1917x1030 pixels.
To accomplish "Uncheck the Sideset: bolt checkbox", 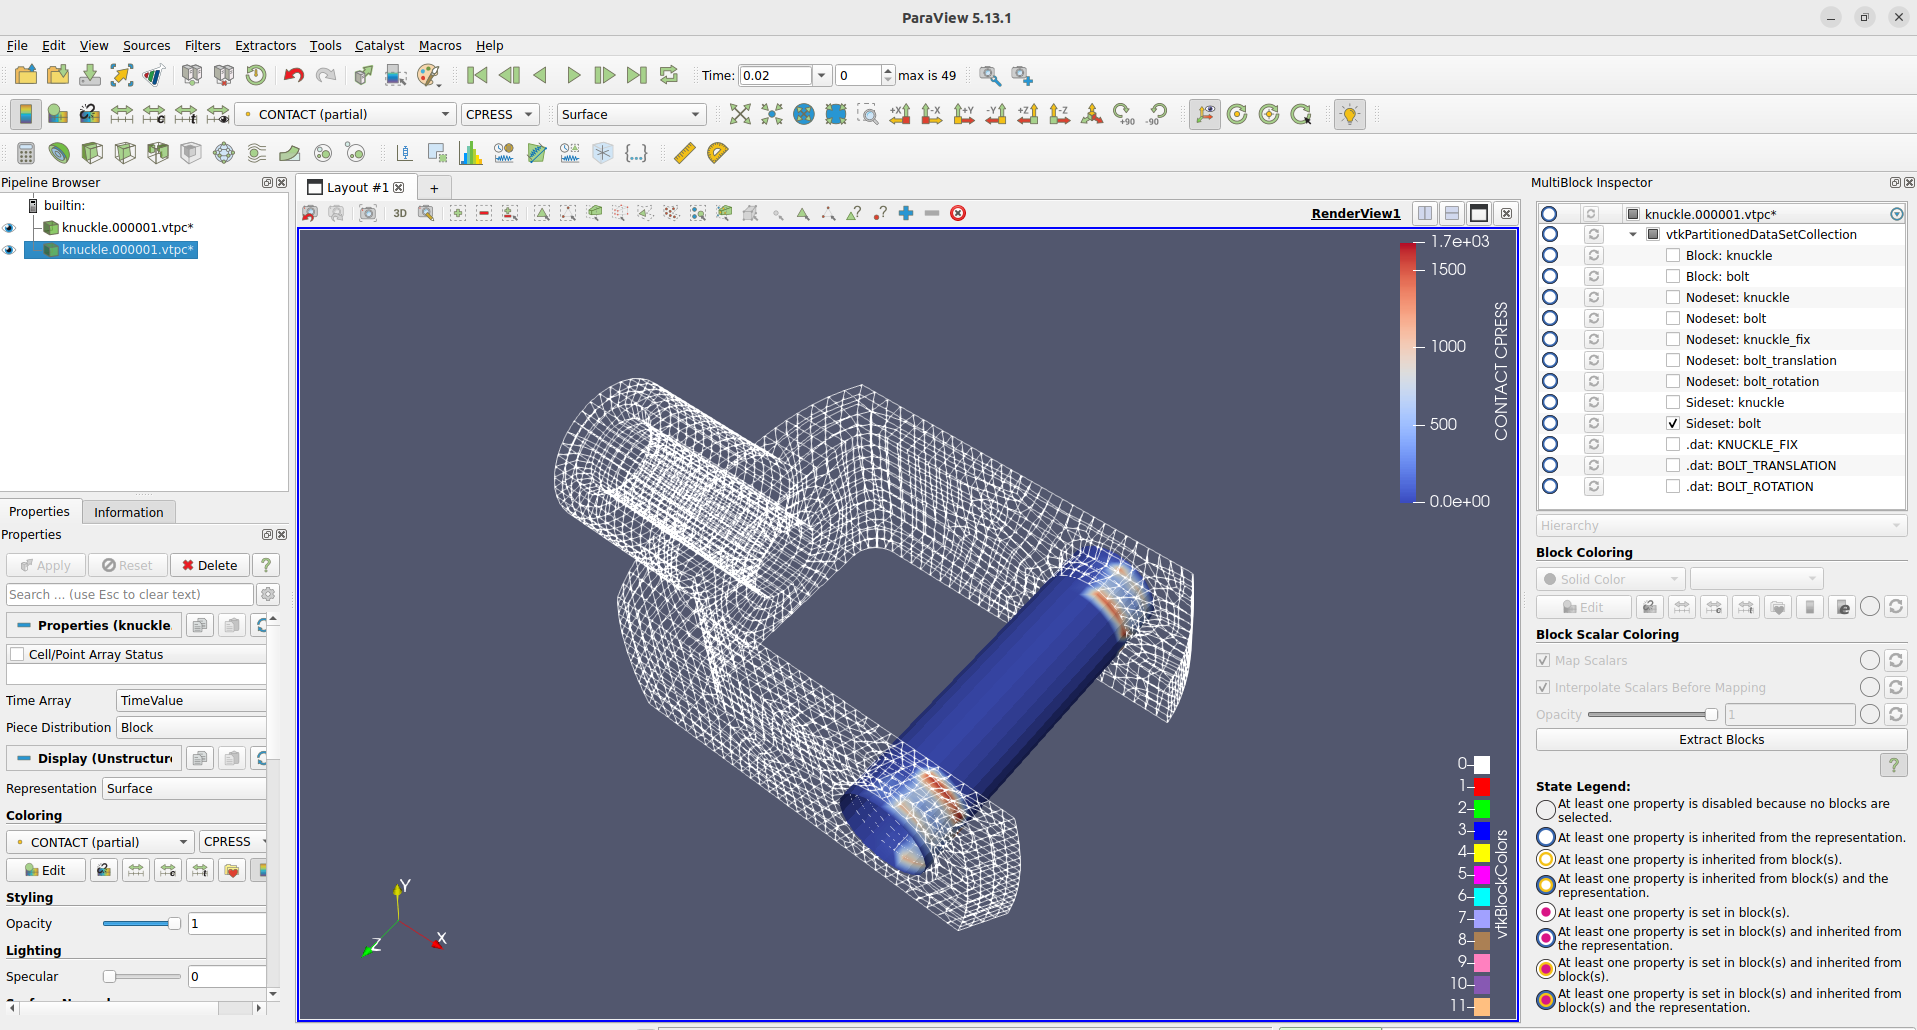I will tap(1673, 423).
